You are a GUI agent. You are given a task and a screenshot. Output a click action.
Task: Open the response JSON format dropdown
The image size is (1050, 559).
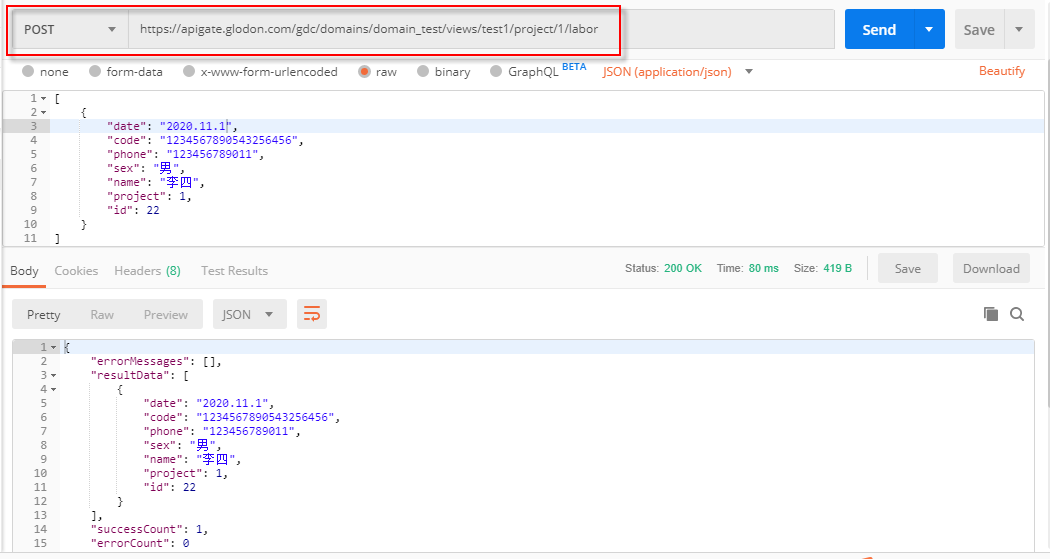249,314
